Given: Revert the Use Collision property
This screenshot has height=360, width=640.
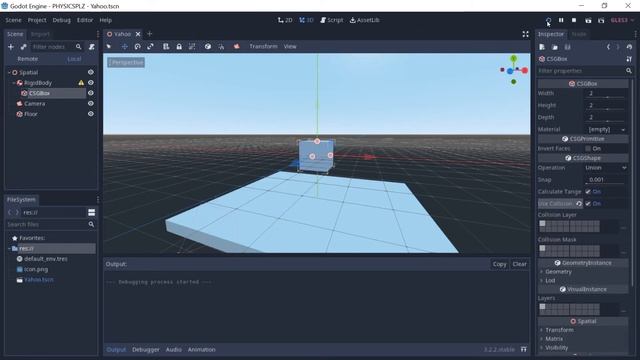Looking at the screenshot, I should [579, 204].
